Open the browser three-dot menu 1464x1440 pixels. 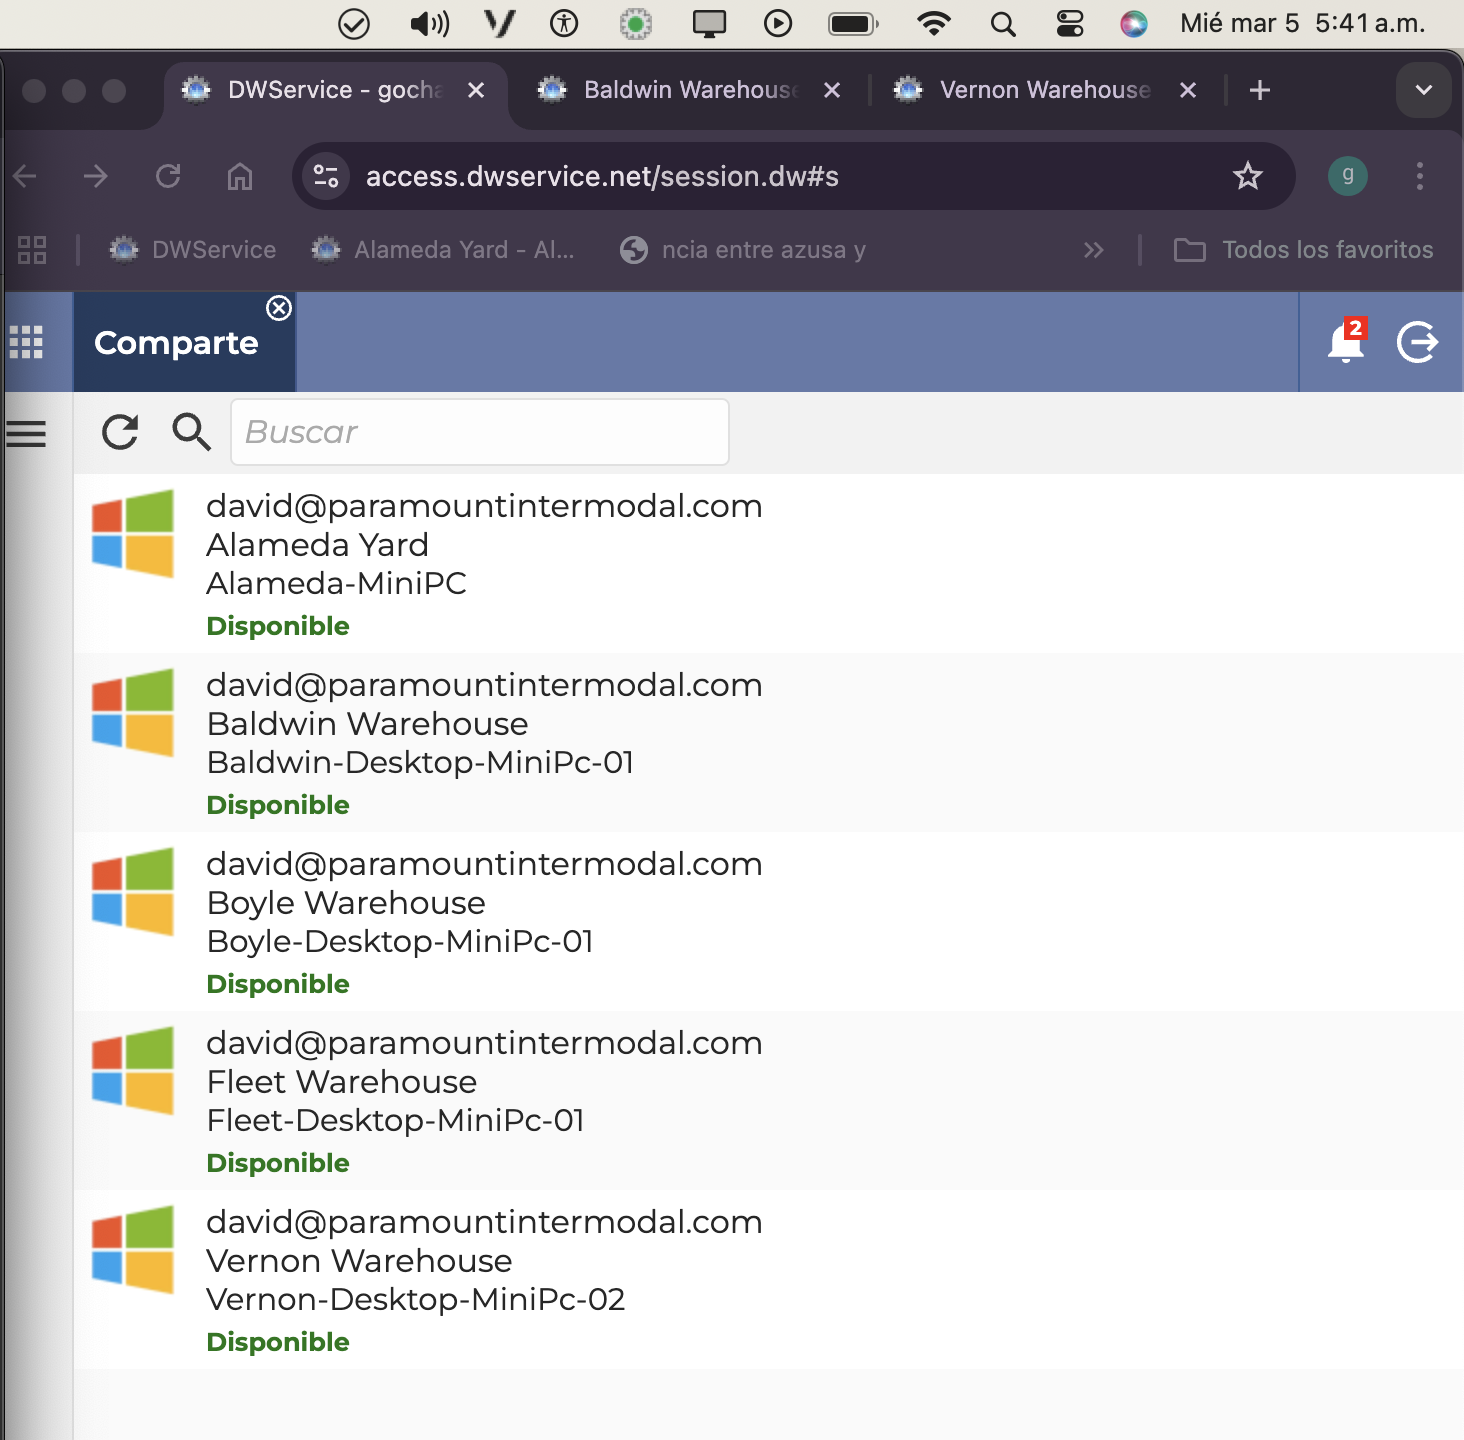(x=1420, y=176)
